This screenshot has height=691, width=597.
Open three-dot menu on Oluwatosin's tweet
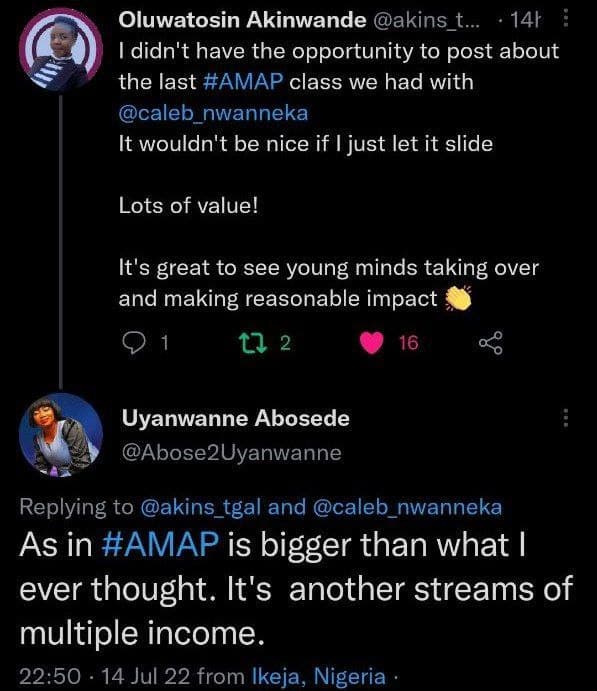point(566,20)
